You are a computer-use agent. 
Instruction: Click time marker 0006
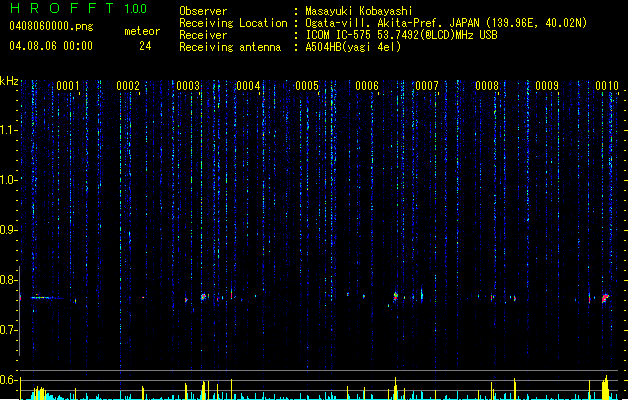pos(367,86)
